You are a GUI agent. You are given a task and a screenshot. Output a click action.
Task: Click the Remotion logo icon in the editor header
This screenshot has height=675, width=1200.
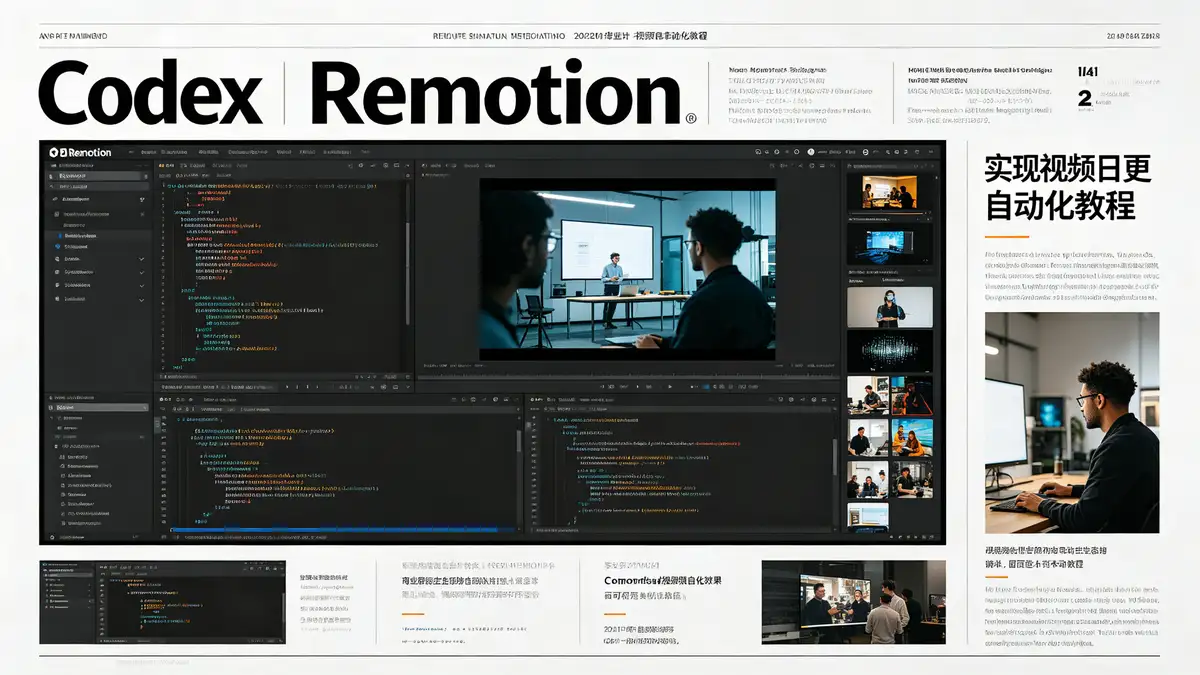(x=55, y=152)
